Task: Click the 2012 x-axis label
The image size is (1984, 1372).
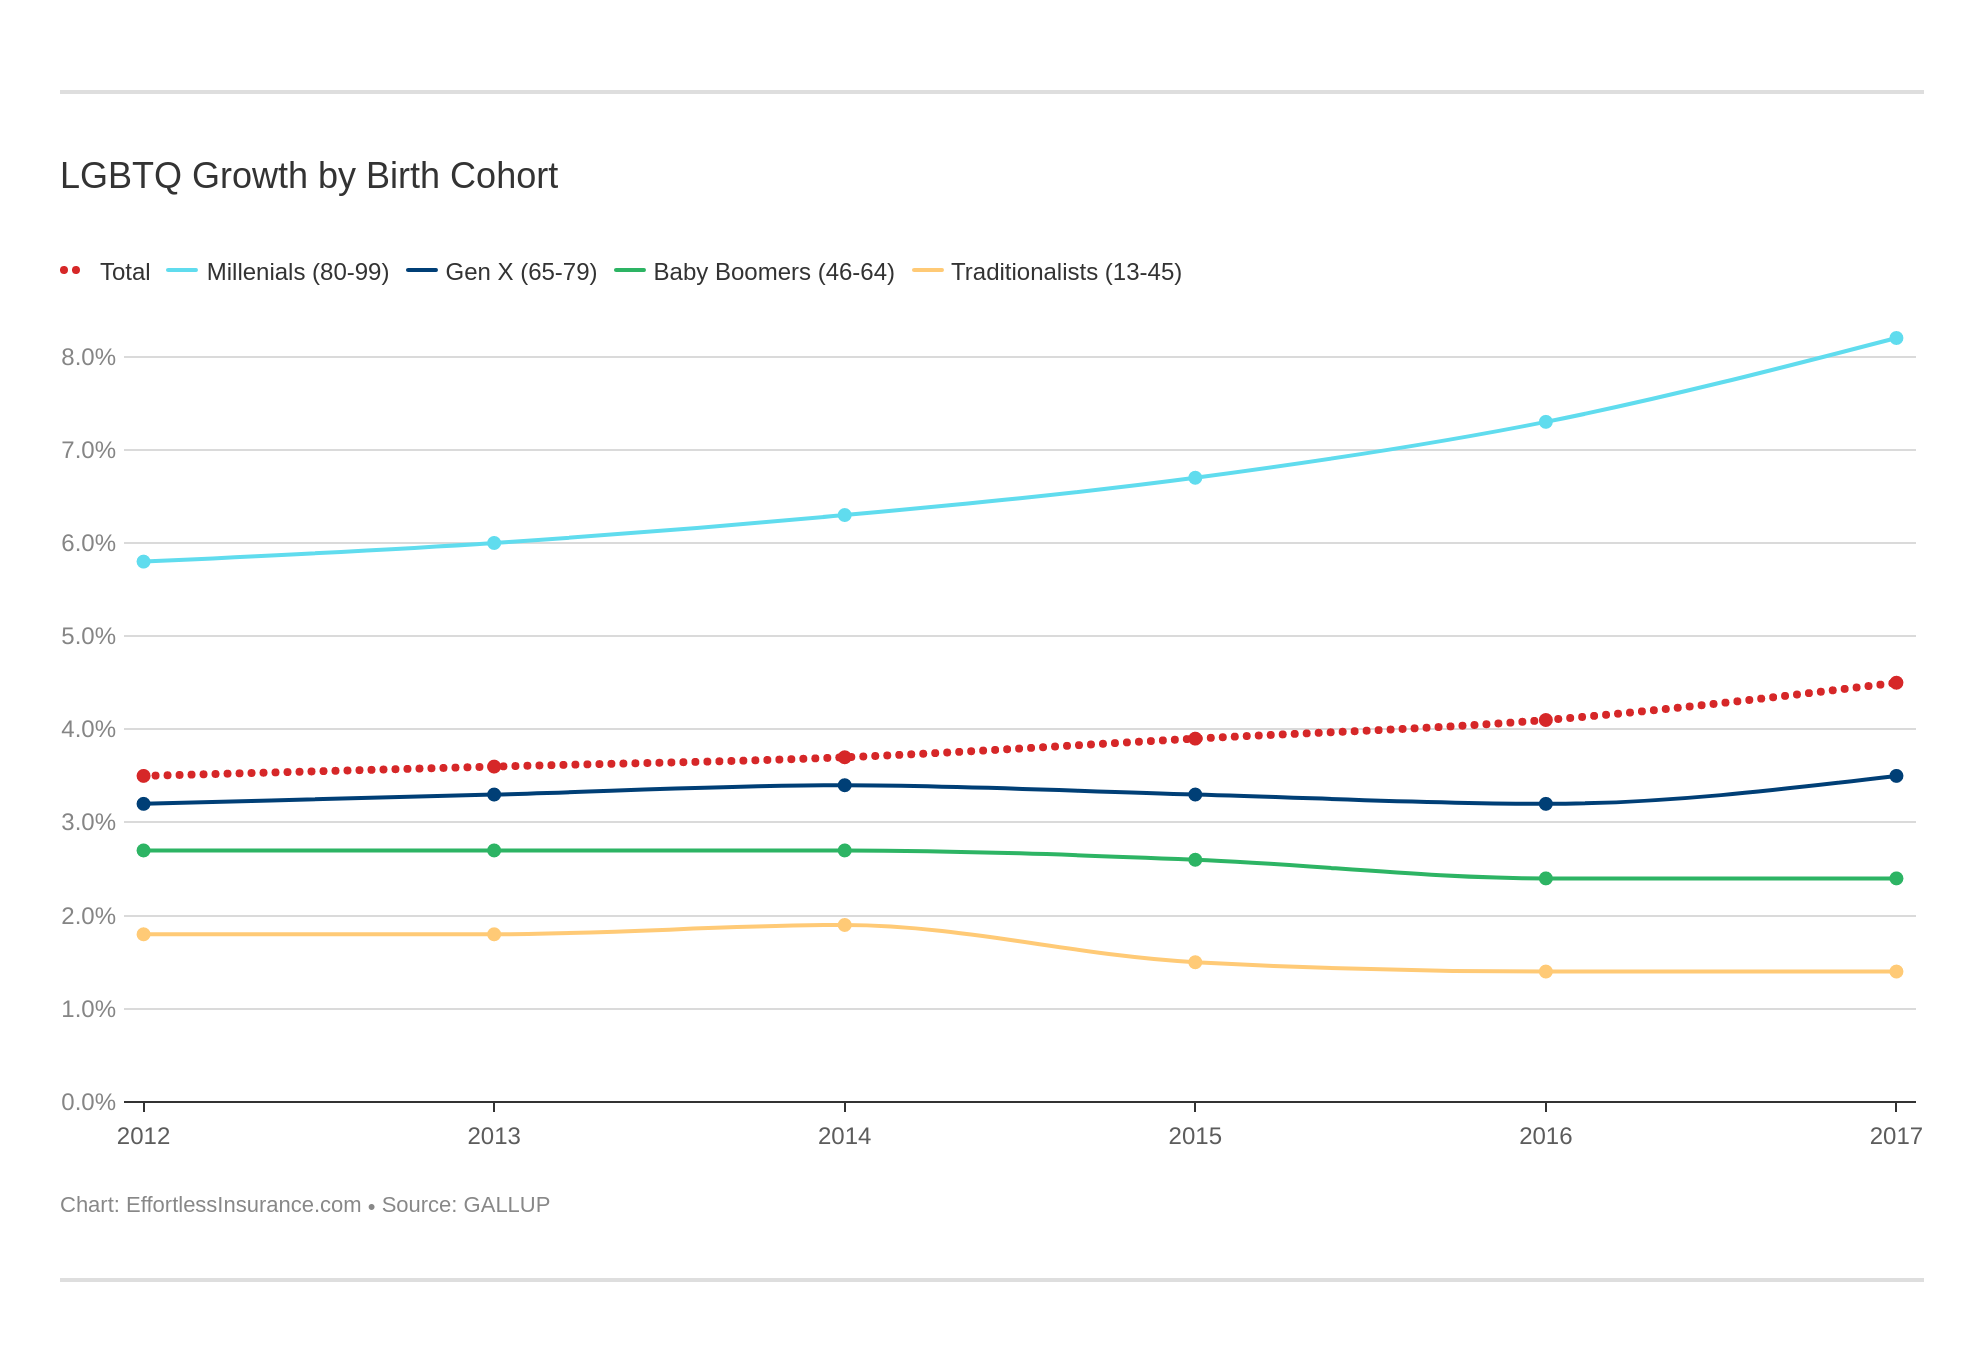Action: pyautogui.click(x=144, y=1136)
